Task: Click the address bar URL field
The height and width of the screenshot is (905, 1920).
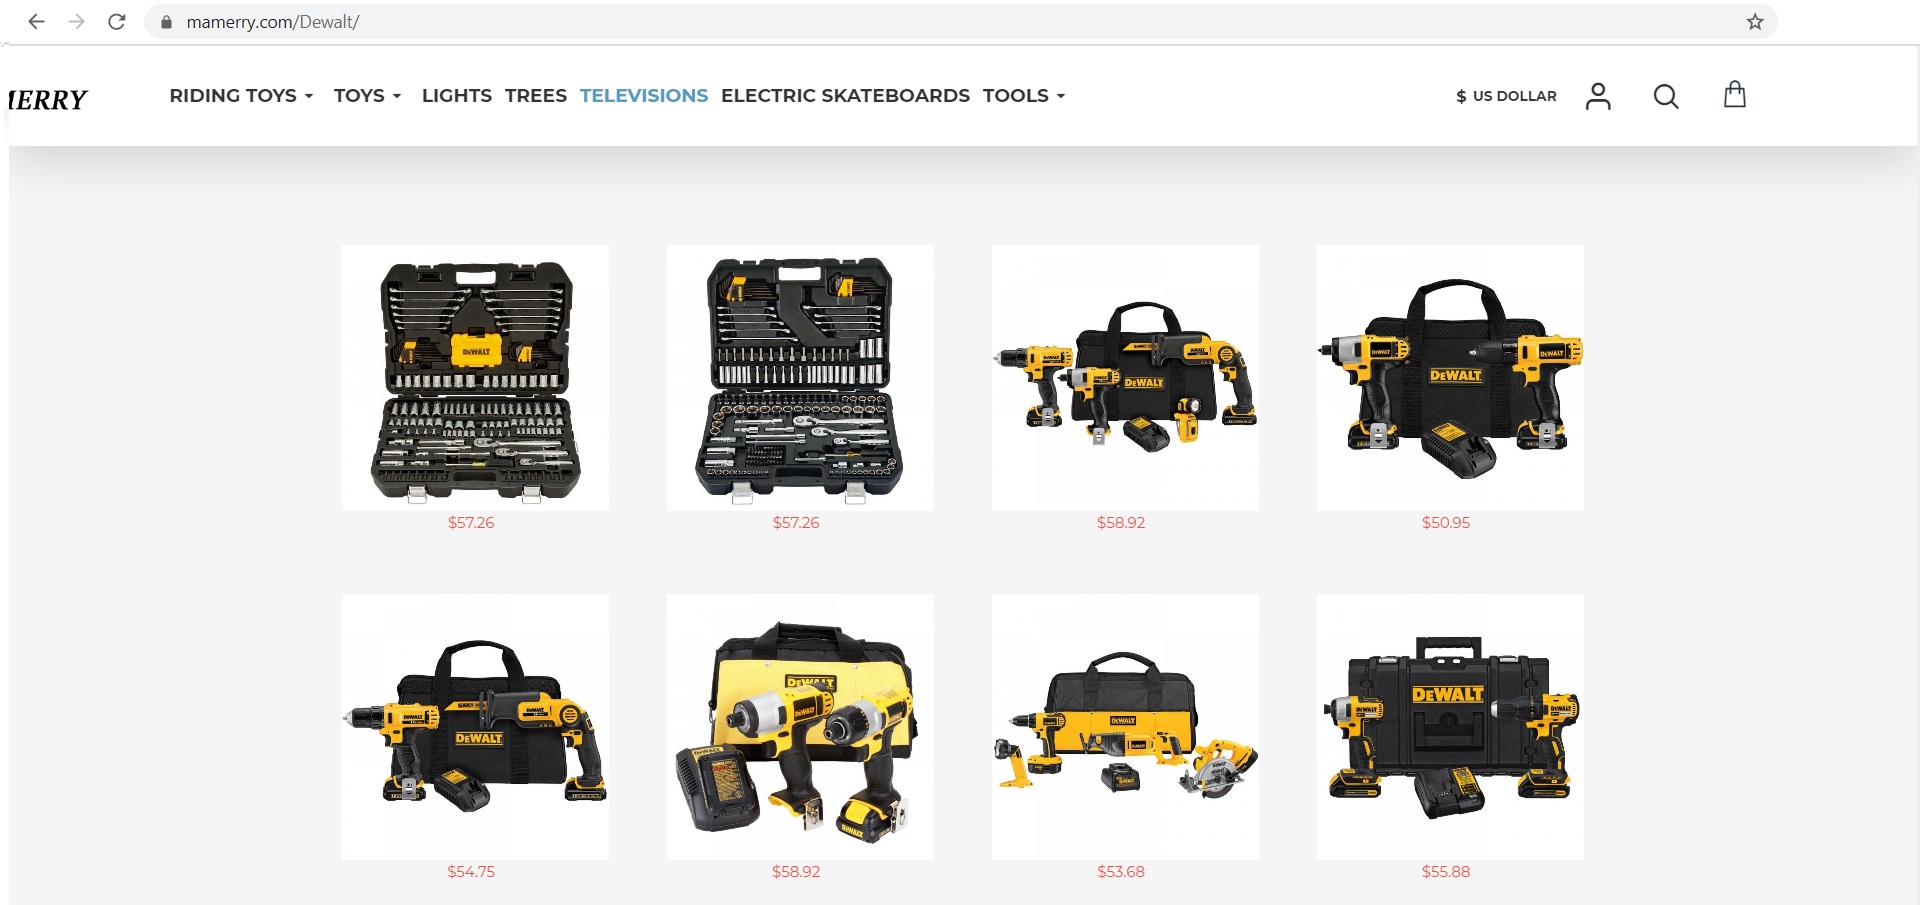Action: (x=900, y=22)
